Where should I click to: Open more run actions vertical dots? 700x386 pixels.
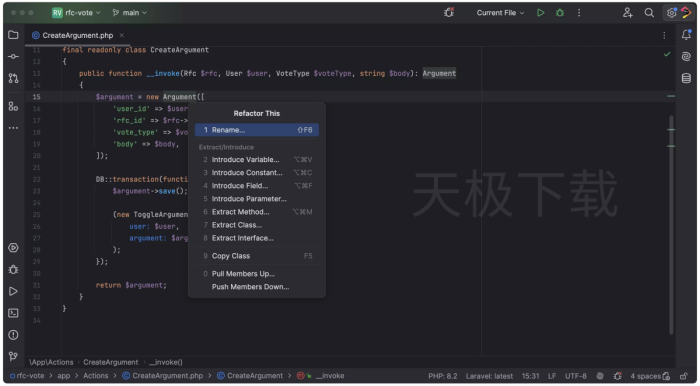579,13
